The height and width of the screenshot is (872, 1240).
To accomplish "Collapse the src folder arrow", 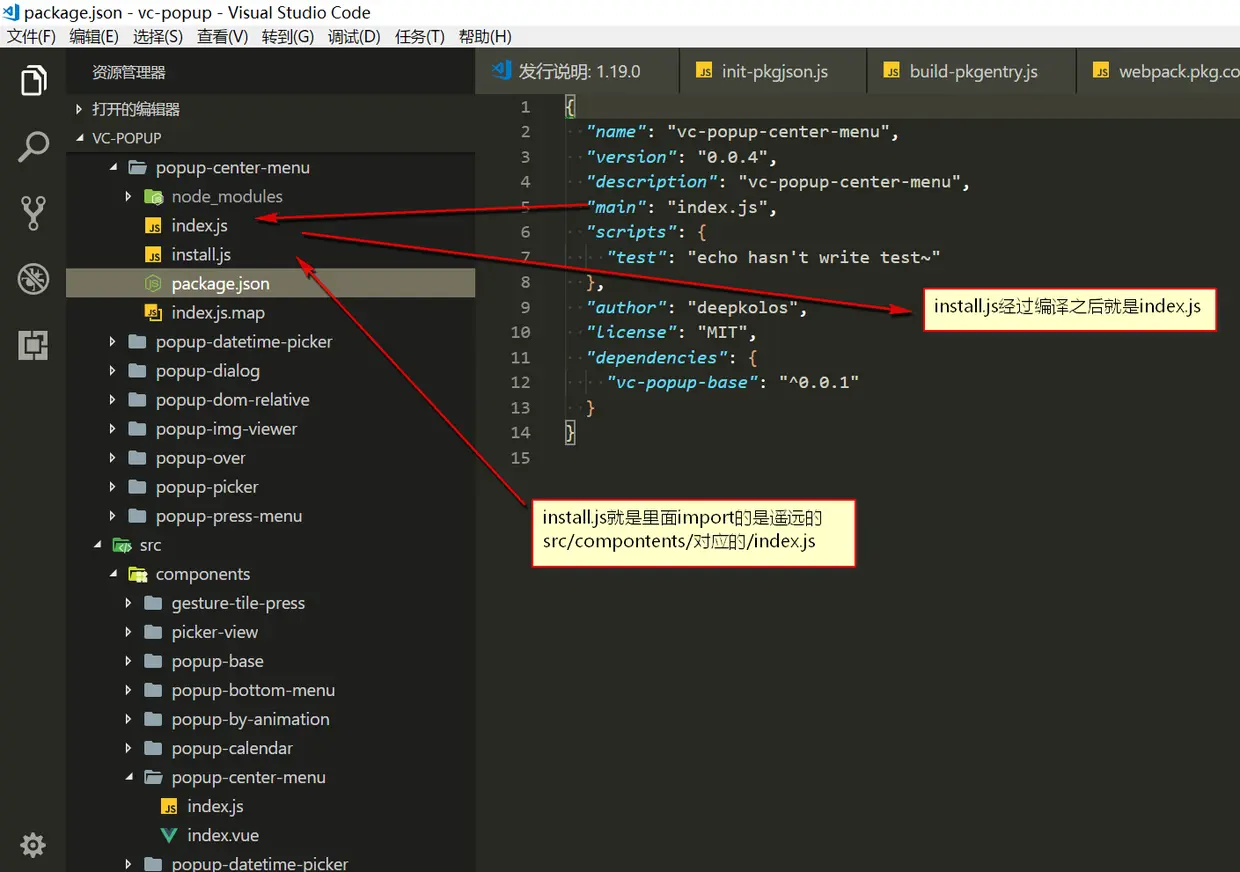I will pyautogui.click(x=97, y=545).
